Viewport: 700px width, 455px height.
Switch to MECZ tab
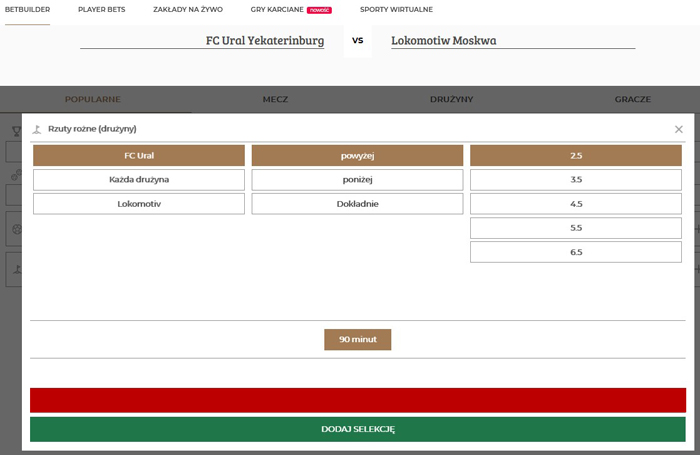point(275,99)
